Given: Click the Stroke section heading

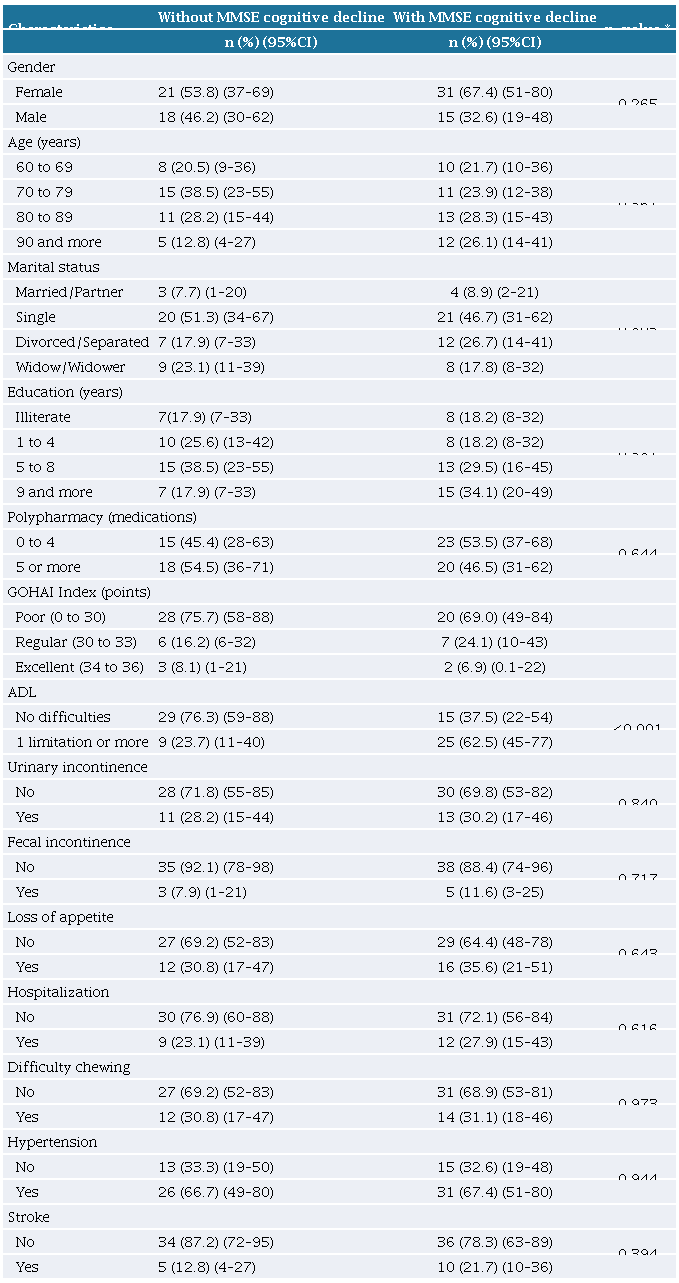Looking at the screenshot, I should point(28,1217).
